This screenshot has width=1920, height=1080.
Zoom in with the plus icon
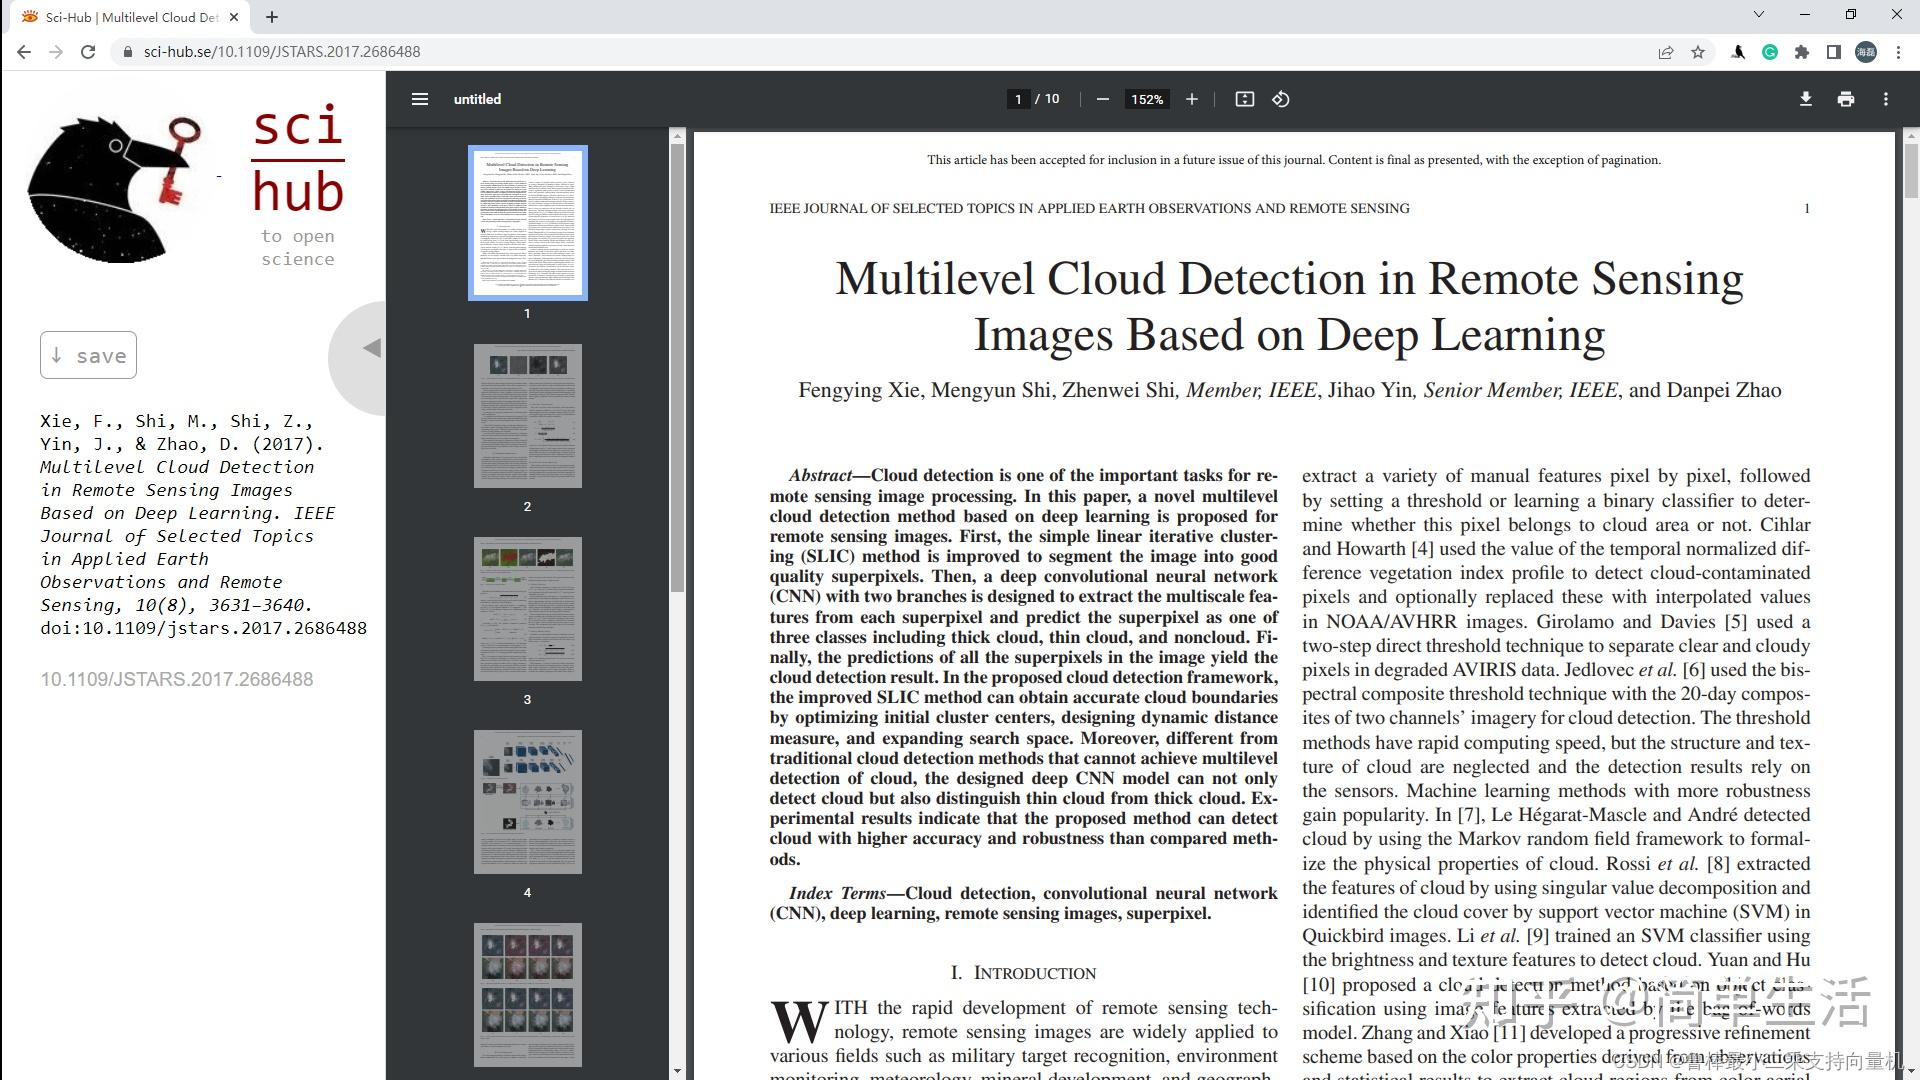(1191, 99)
